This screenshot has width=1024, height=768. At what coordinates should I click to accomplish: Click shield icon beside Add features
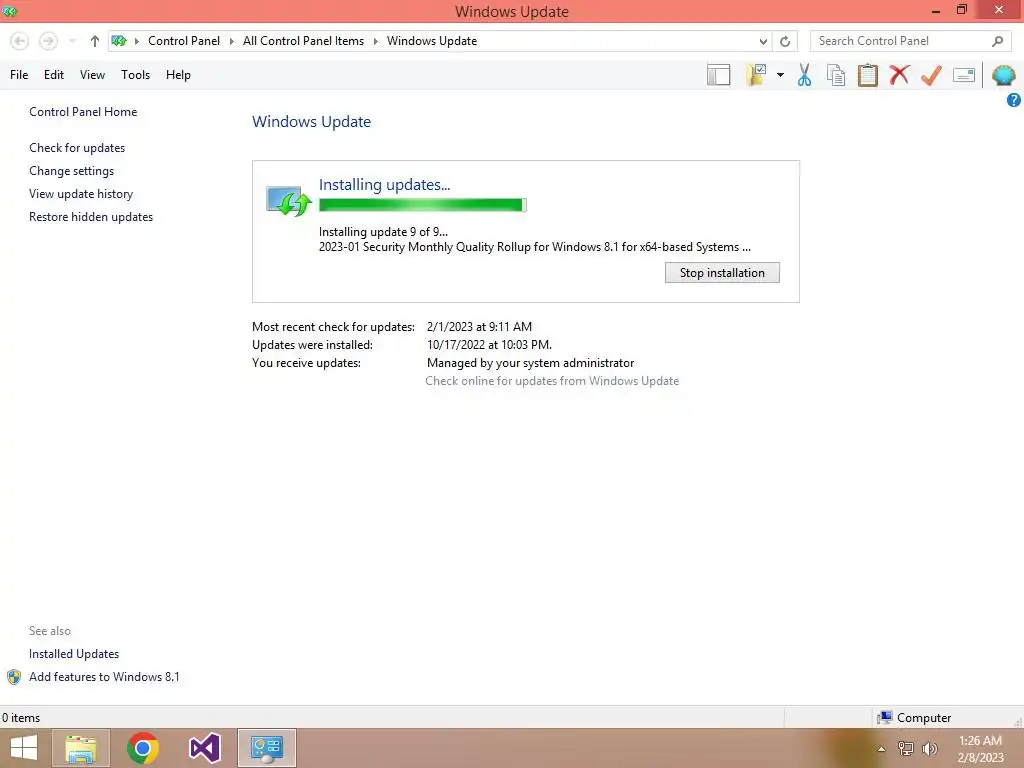click(x=14, y=677)
